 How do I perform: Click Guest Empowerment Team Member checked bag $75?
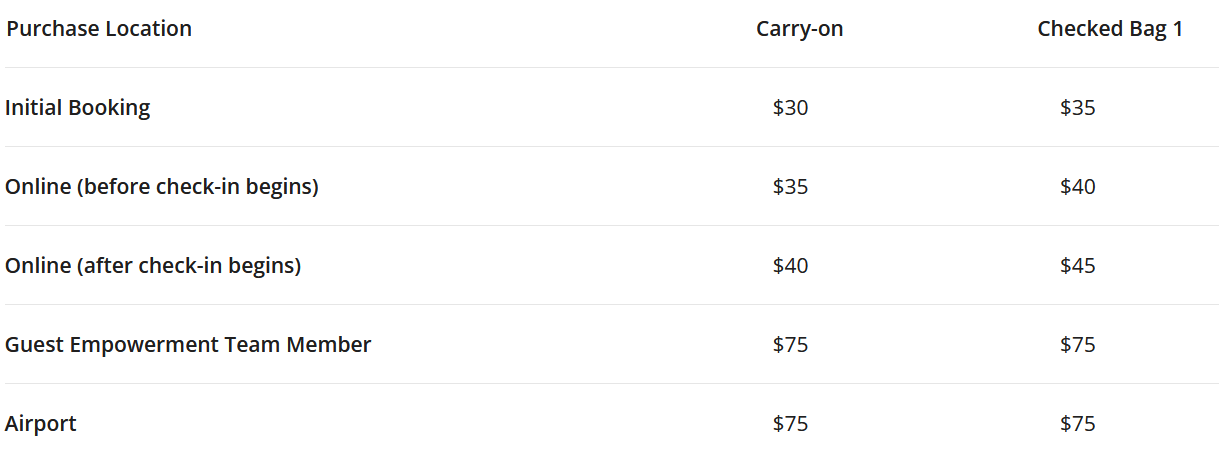(x=1078, y=345)
